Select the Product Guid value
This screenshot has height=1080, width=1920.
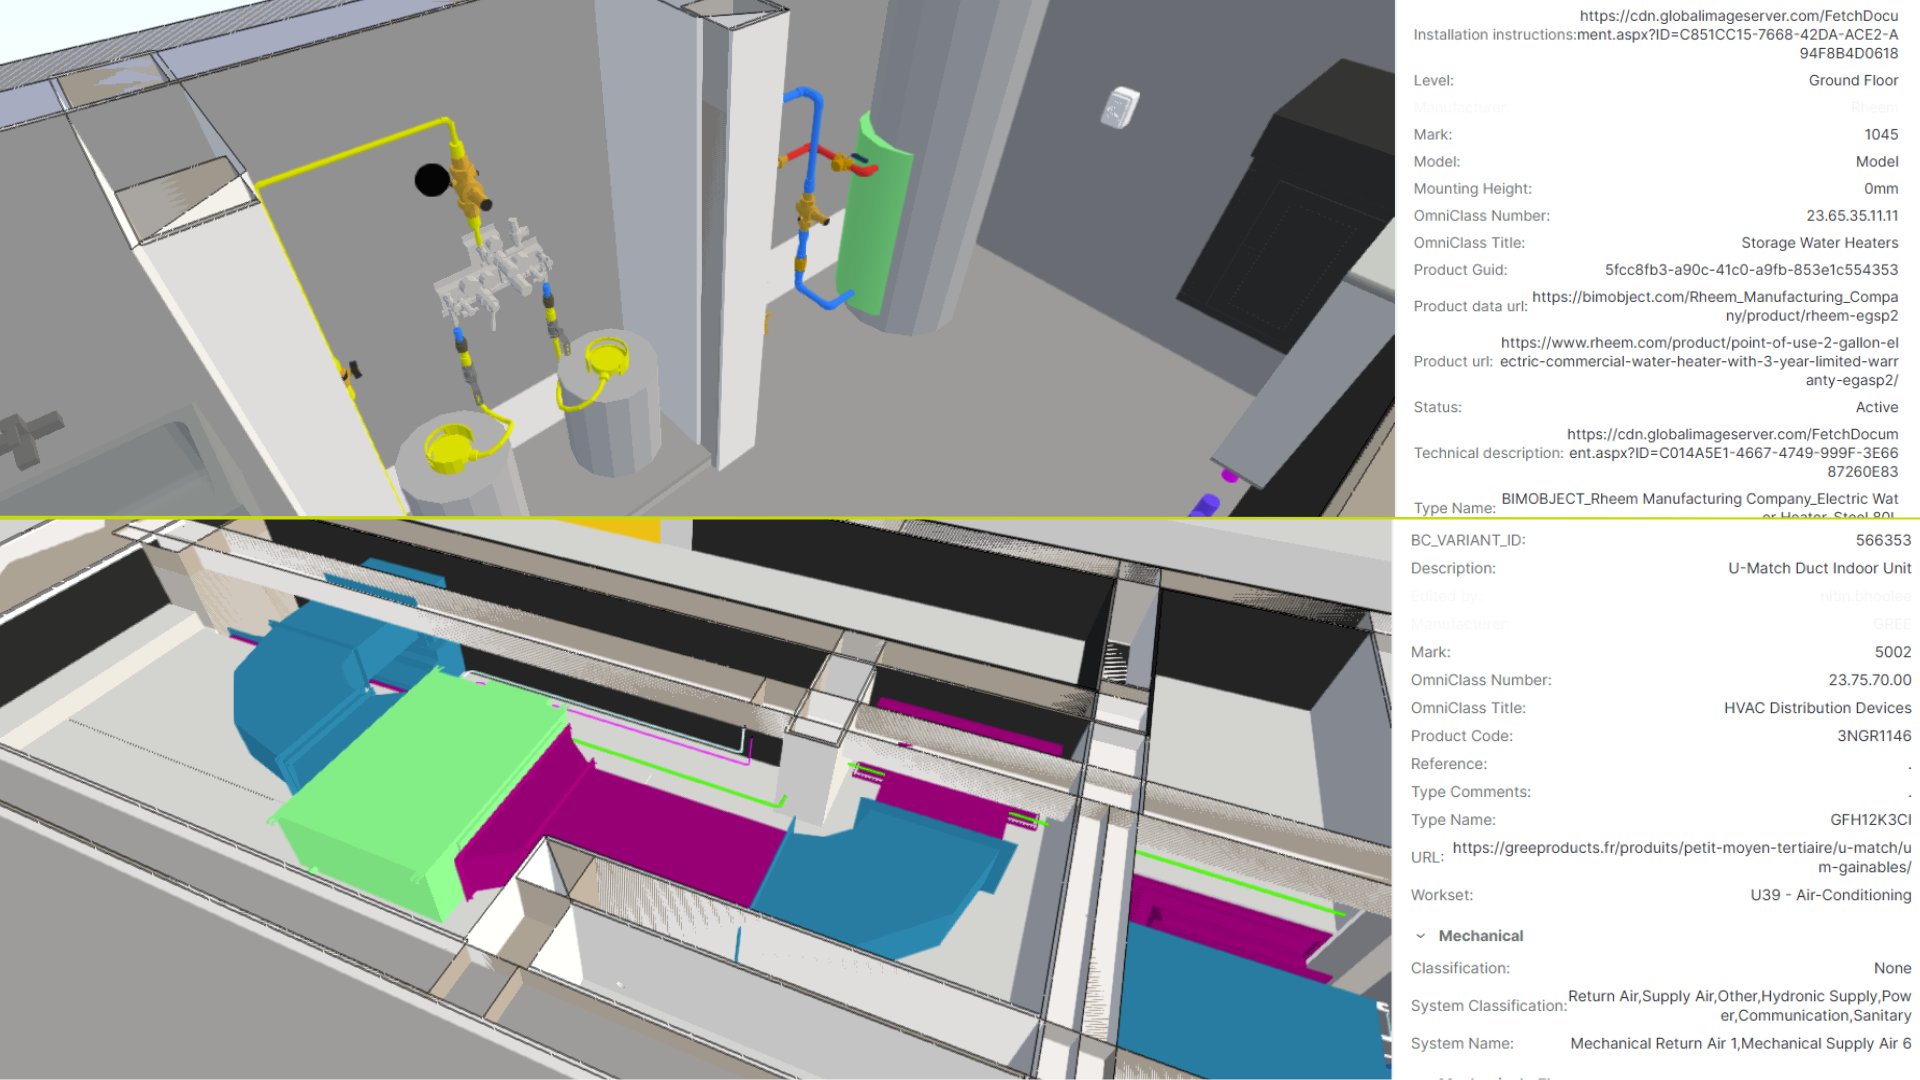pos(1750,270)
